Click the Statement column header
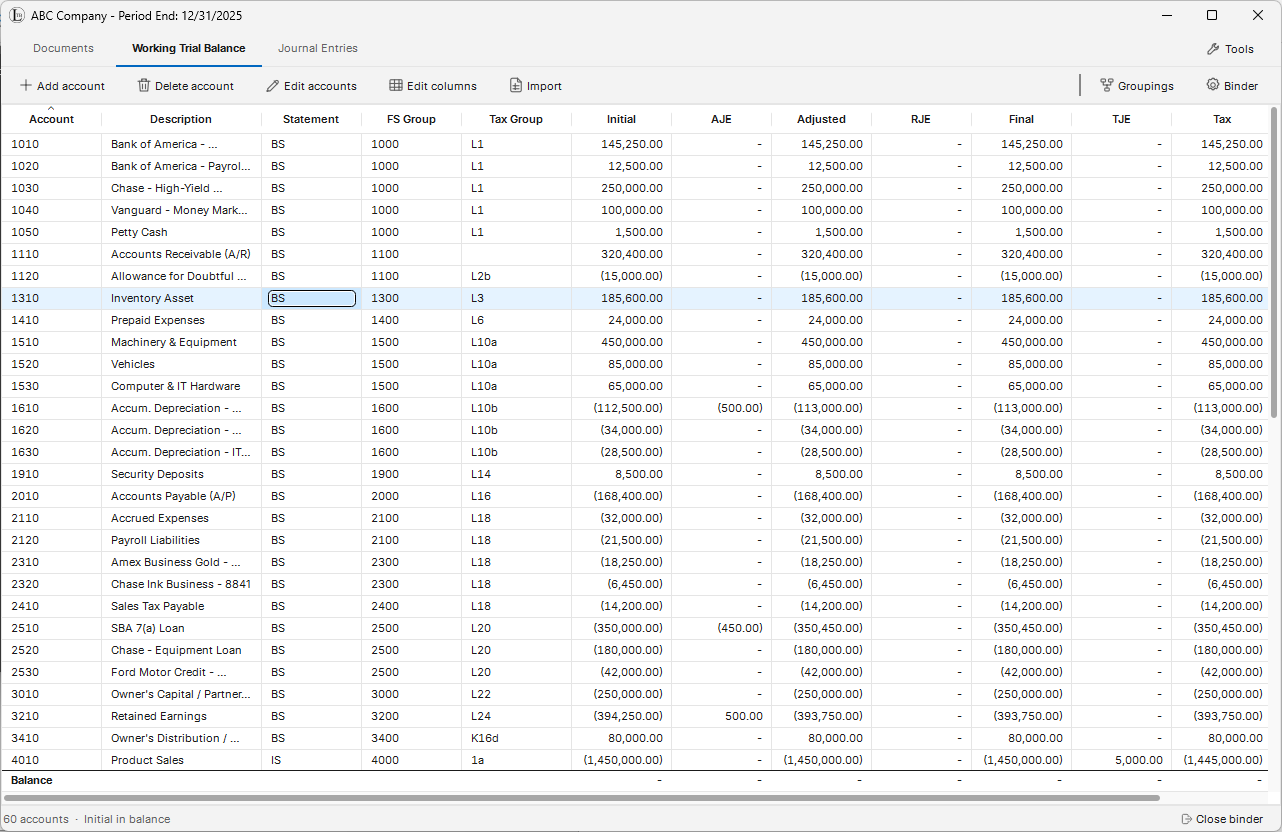The image size is (1282, 832). (311, 119)
